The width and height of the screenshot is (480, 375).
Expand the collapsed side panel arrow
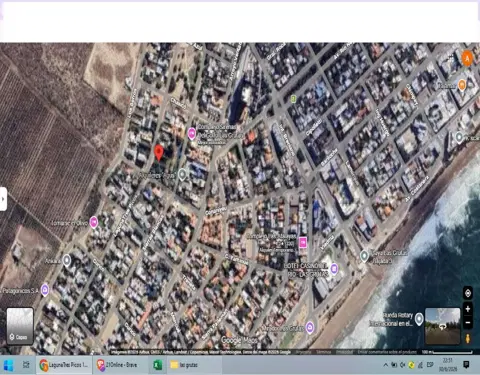pos(3,199)
